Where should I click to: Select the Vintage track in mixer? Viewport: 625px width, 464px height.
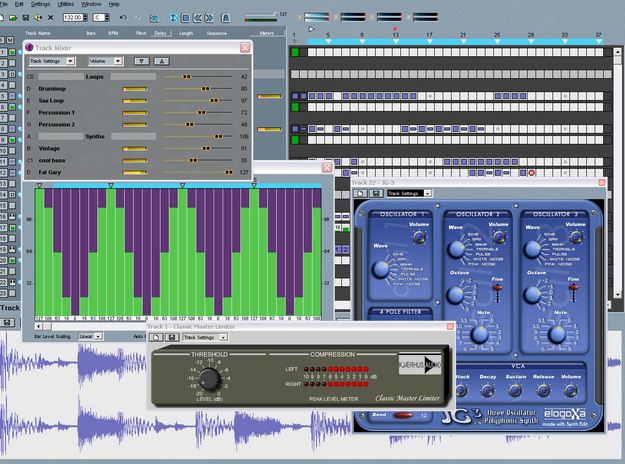[49, 148]
